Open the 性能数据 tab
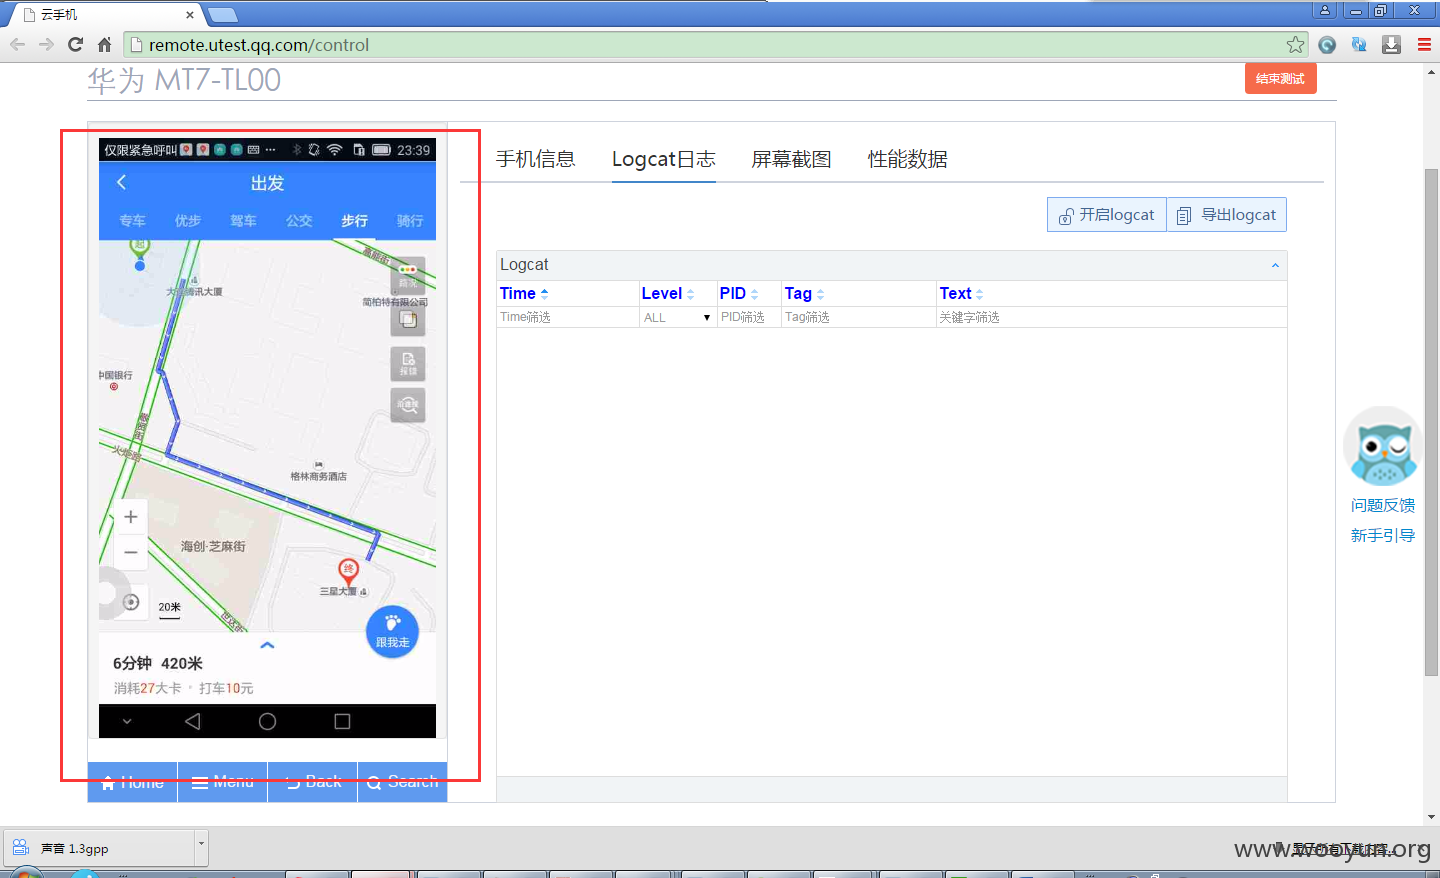The height and width of the screenshot is (878, 1440). coord(907,159)
